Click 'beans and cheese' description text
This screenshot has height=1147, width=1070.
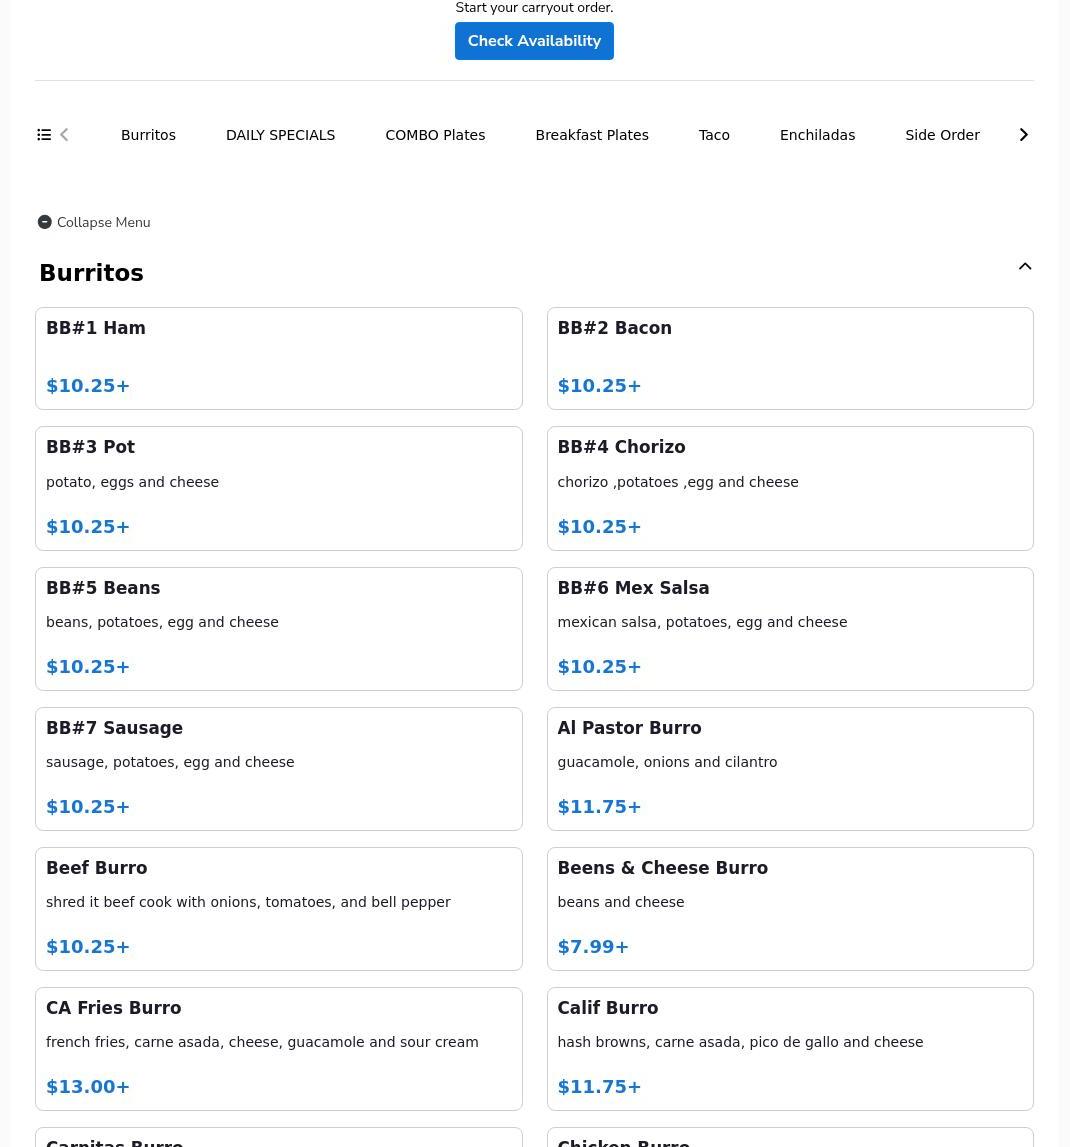[x=621, y=902]
